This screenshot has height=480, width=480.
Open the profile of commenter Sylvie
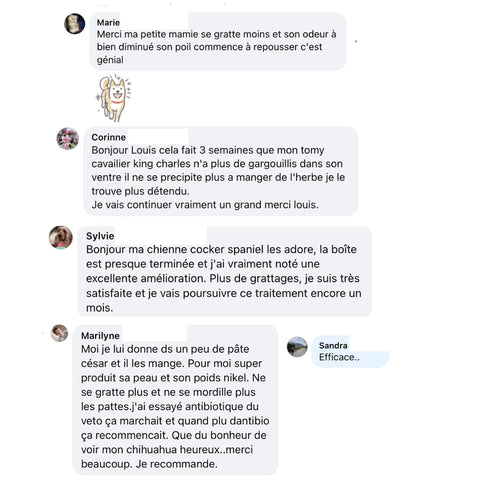[x=100, y=236]
